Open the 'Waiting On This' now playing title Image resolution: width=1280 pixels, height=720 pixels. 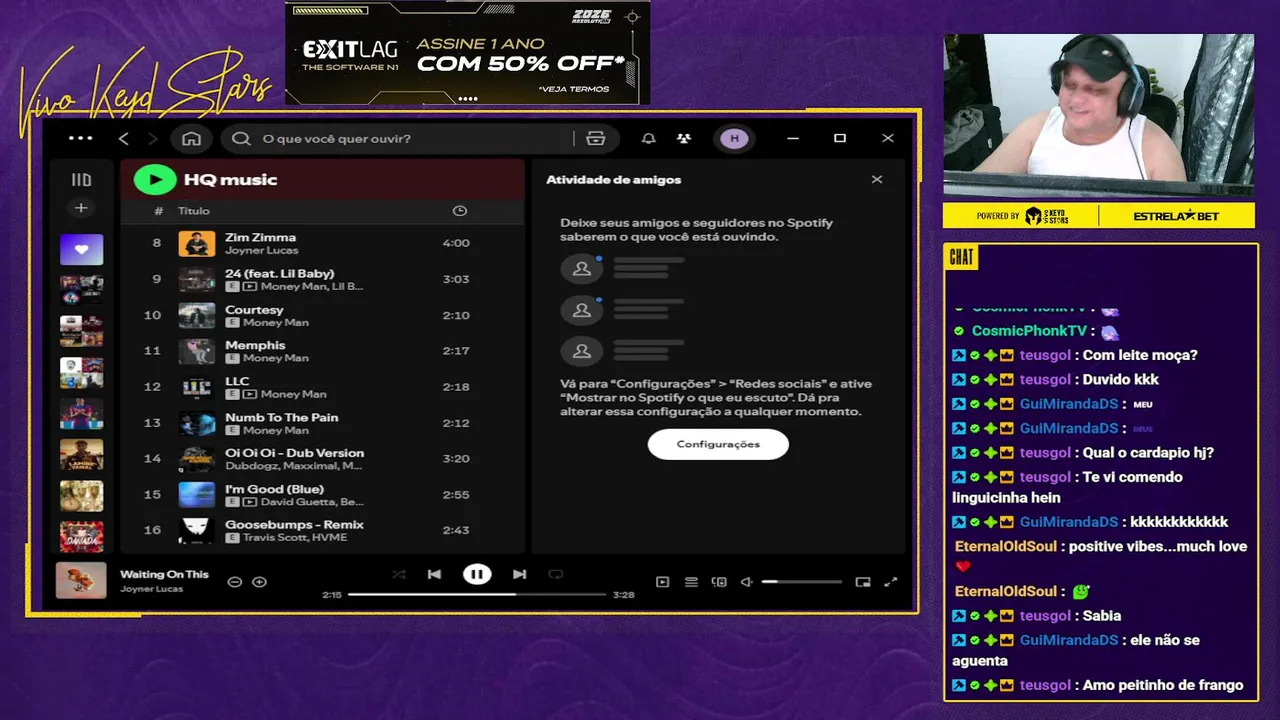pos(164,574)
